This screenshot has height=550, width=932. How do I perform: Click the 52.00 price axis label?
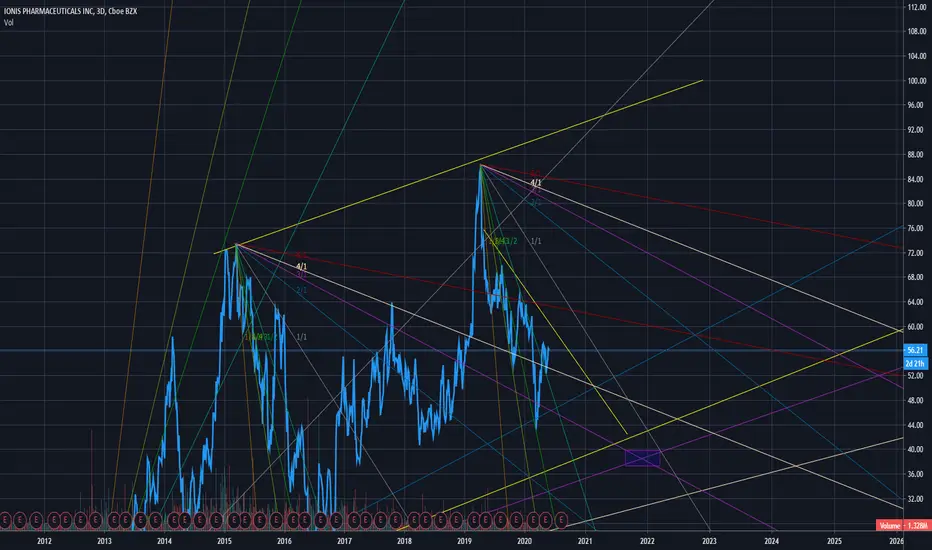[917, 376]
